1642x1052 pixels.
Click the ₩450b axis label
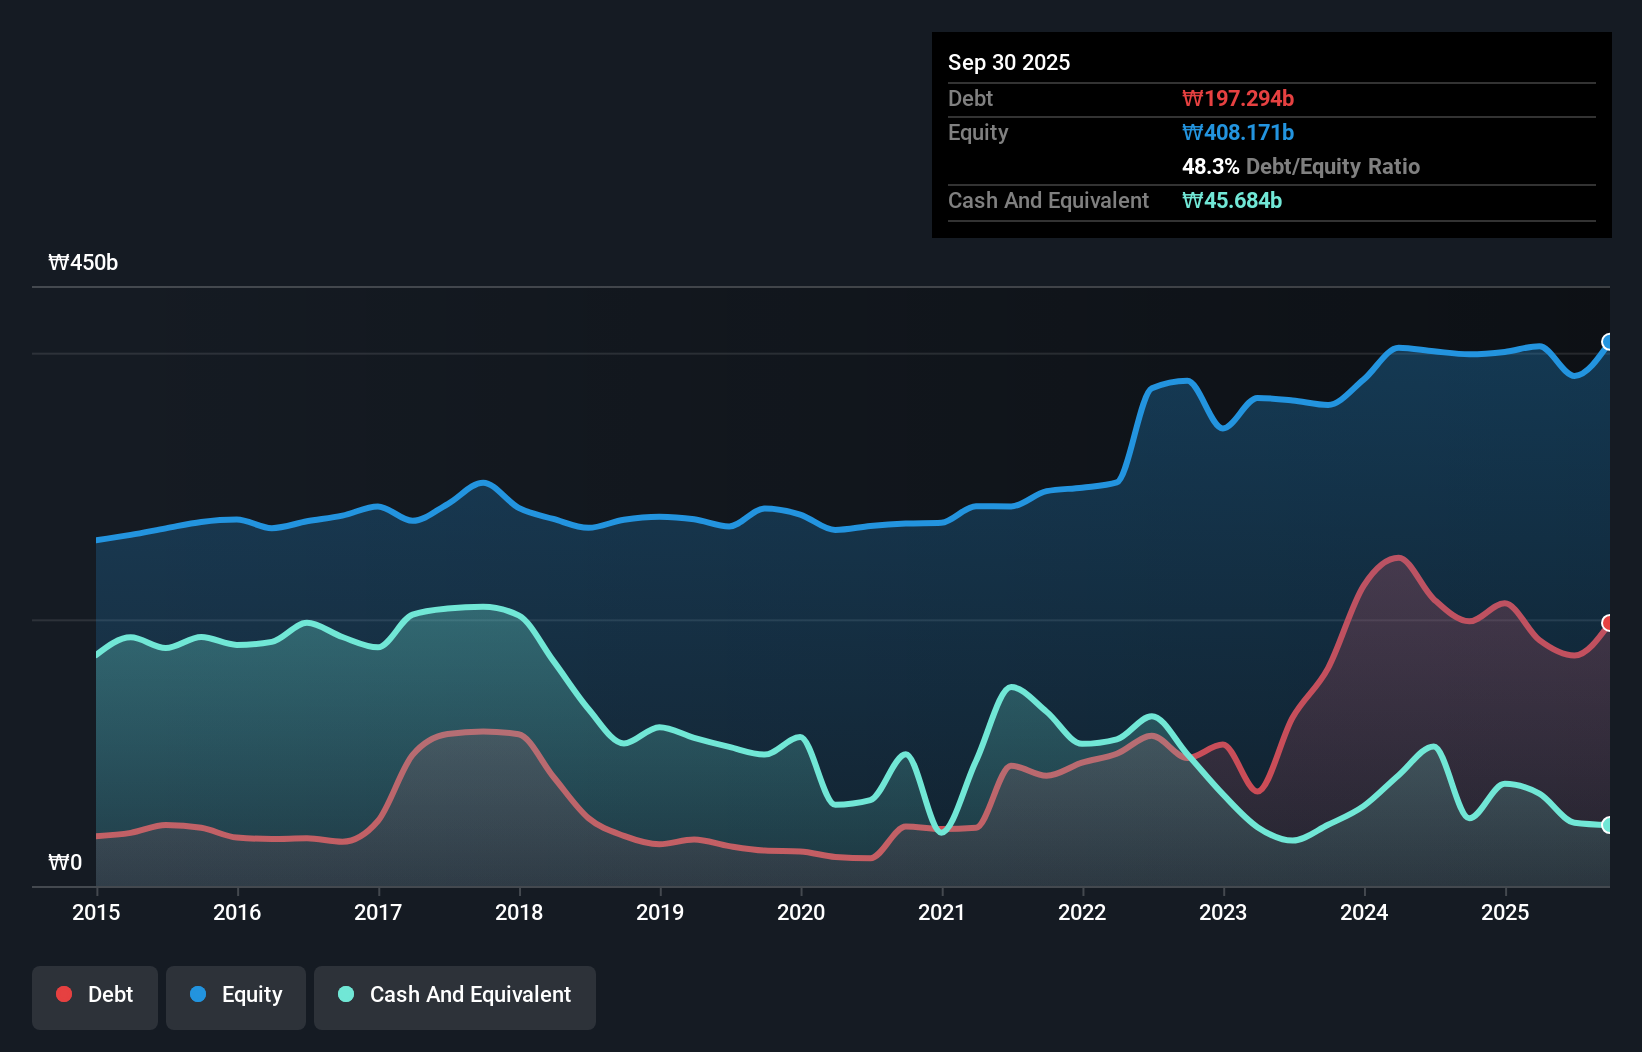84,263
